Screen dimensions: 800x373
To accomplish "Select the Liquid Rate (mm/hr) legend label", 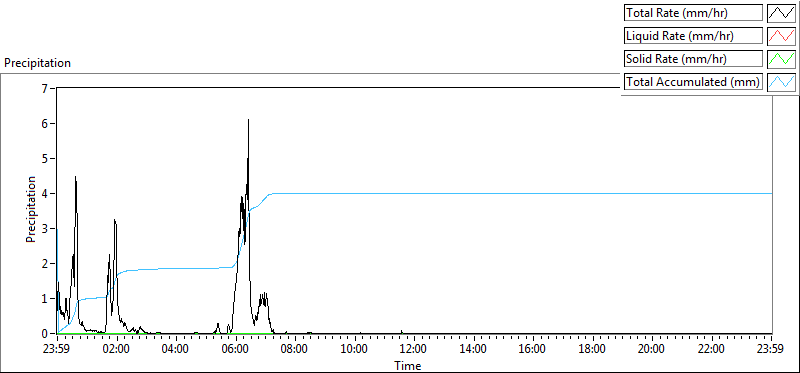I will click(693, 36).
